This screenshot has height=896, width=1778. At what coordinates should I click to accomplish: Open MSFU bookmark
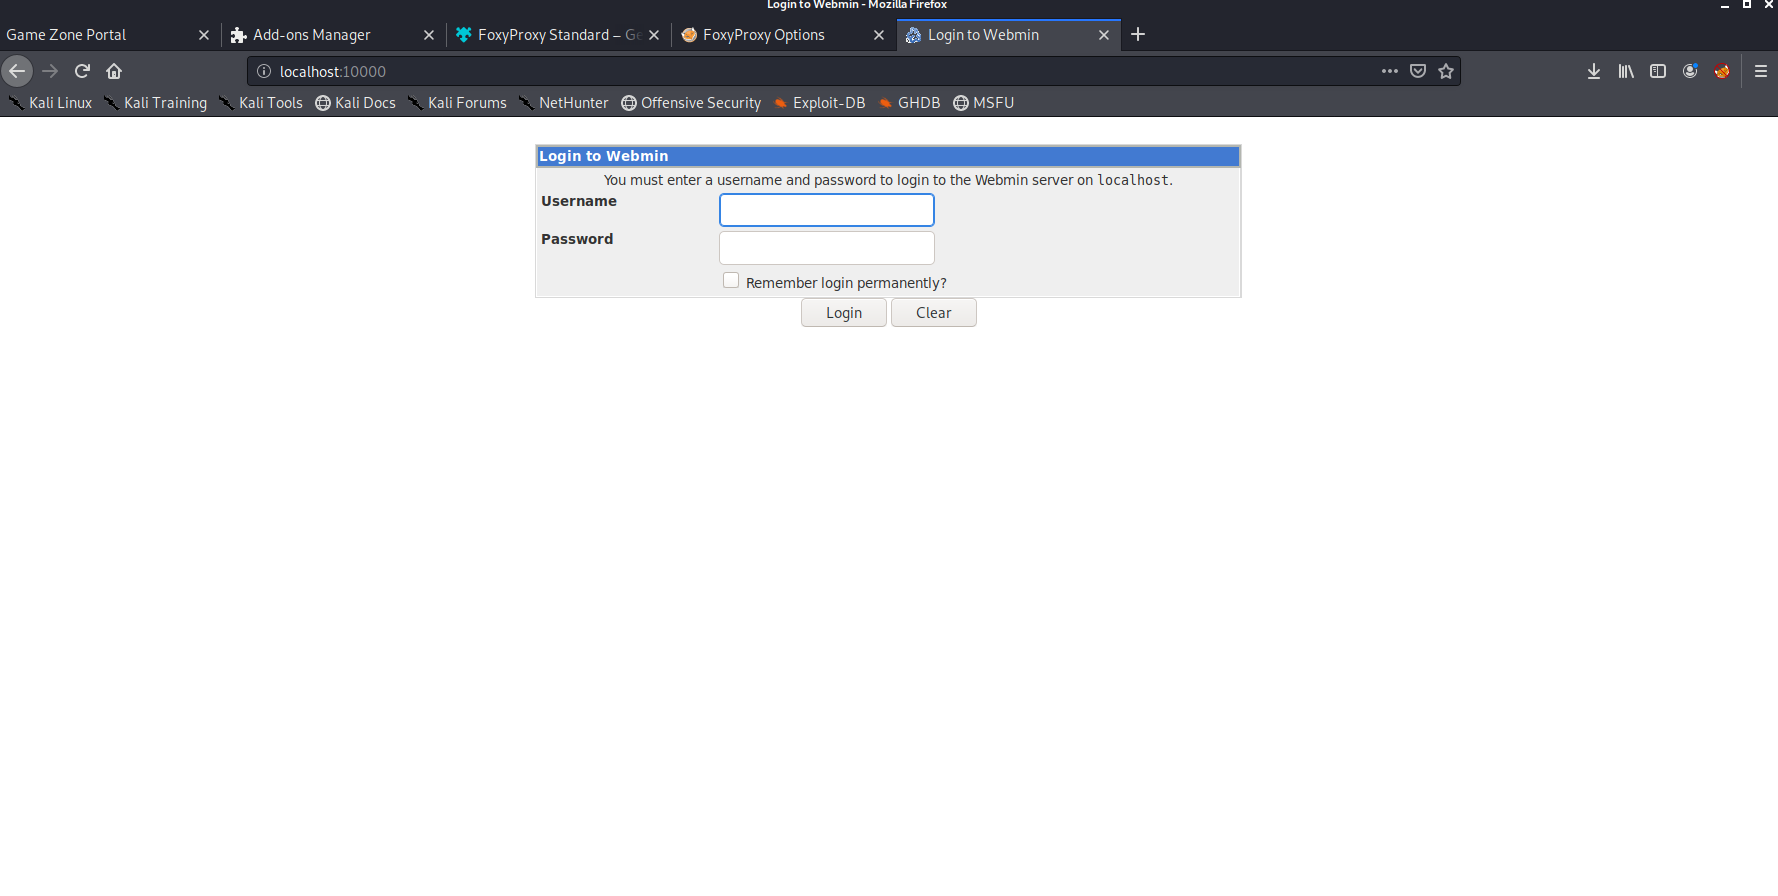[984, 103]
